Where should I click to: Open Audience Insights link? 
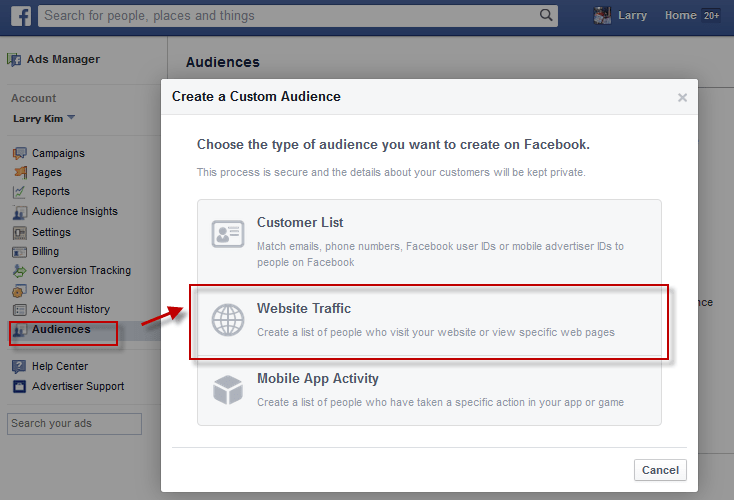tap(74, 211)
